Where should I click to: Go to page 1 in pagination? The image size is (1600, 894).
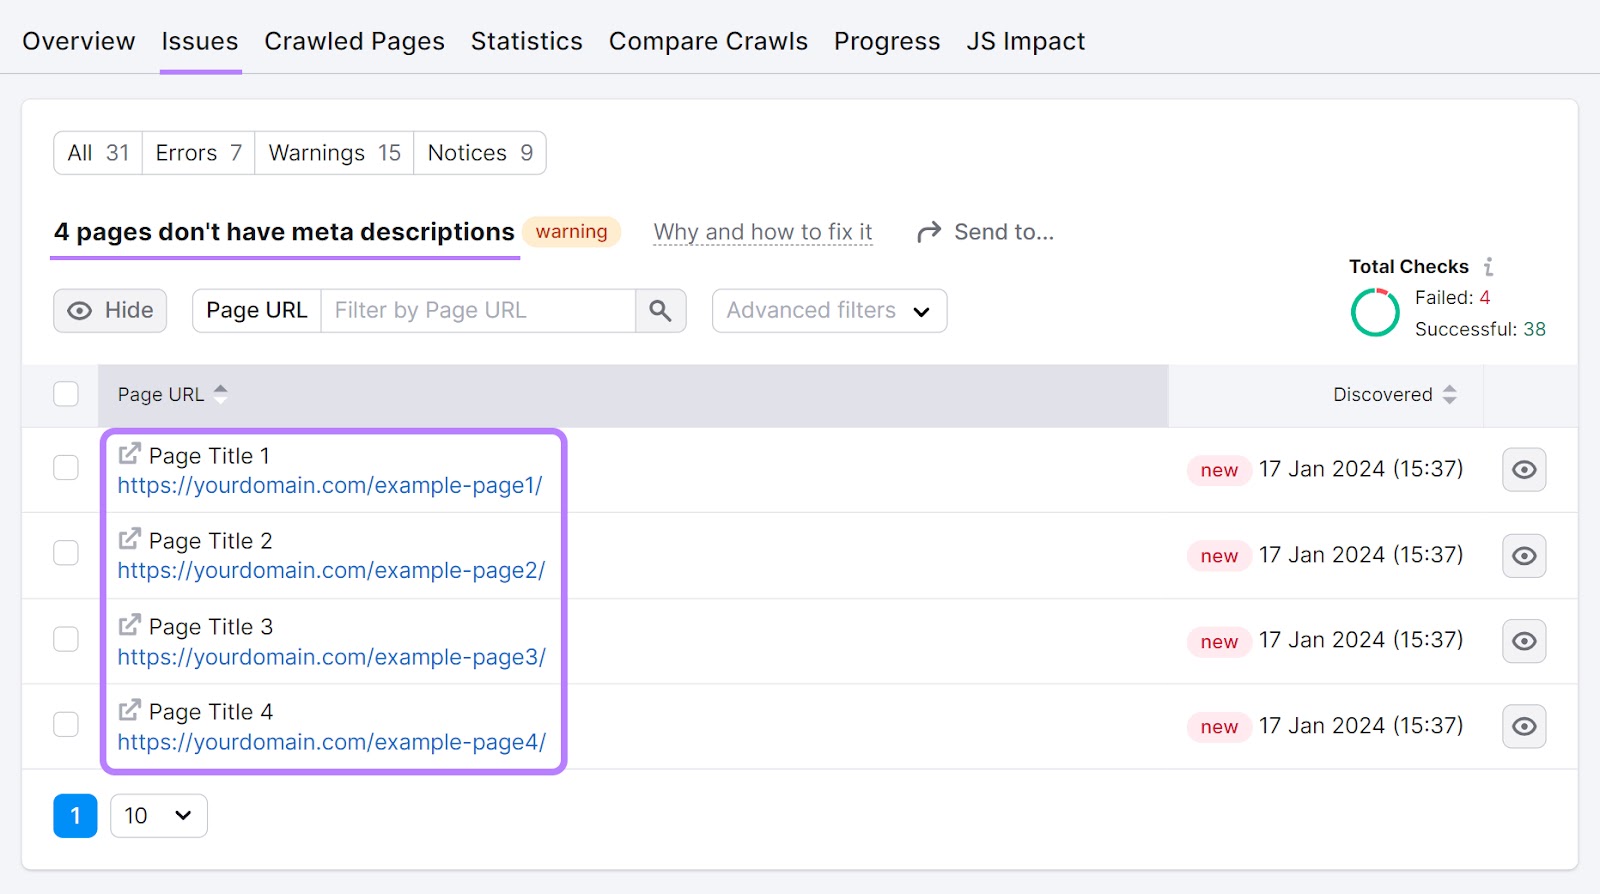coord(75,816)
